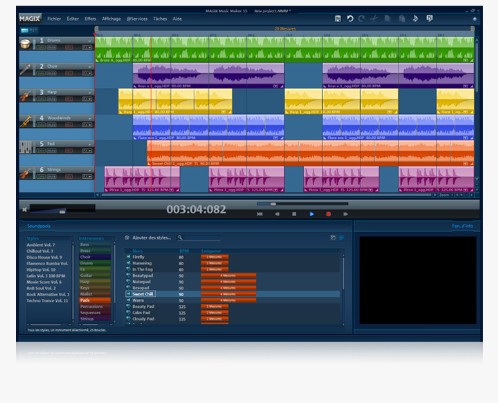
Task: Click the keyboard icon of track 5 Pad
Action: [x=25, y=147]
